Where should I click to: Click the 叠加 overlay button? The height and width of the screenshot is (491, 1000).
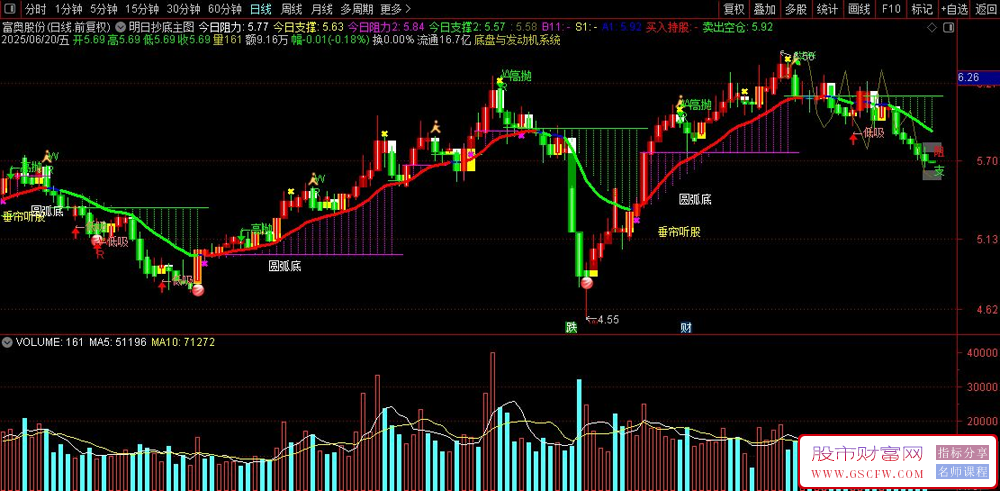coord(765,9)
